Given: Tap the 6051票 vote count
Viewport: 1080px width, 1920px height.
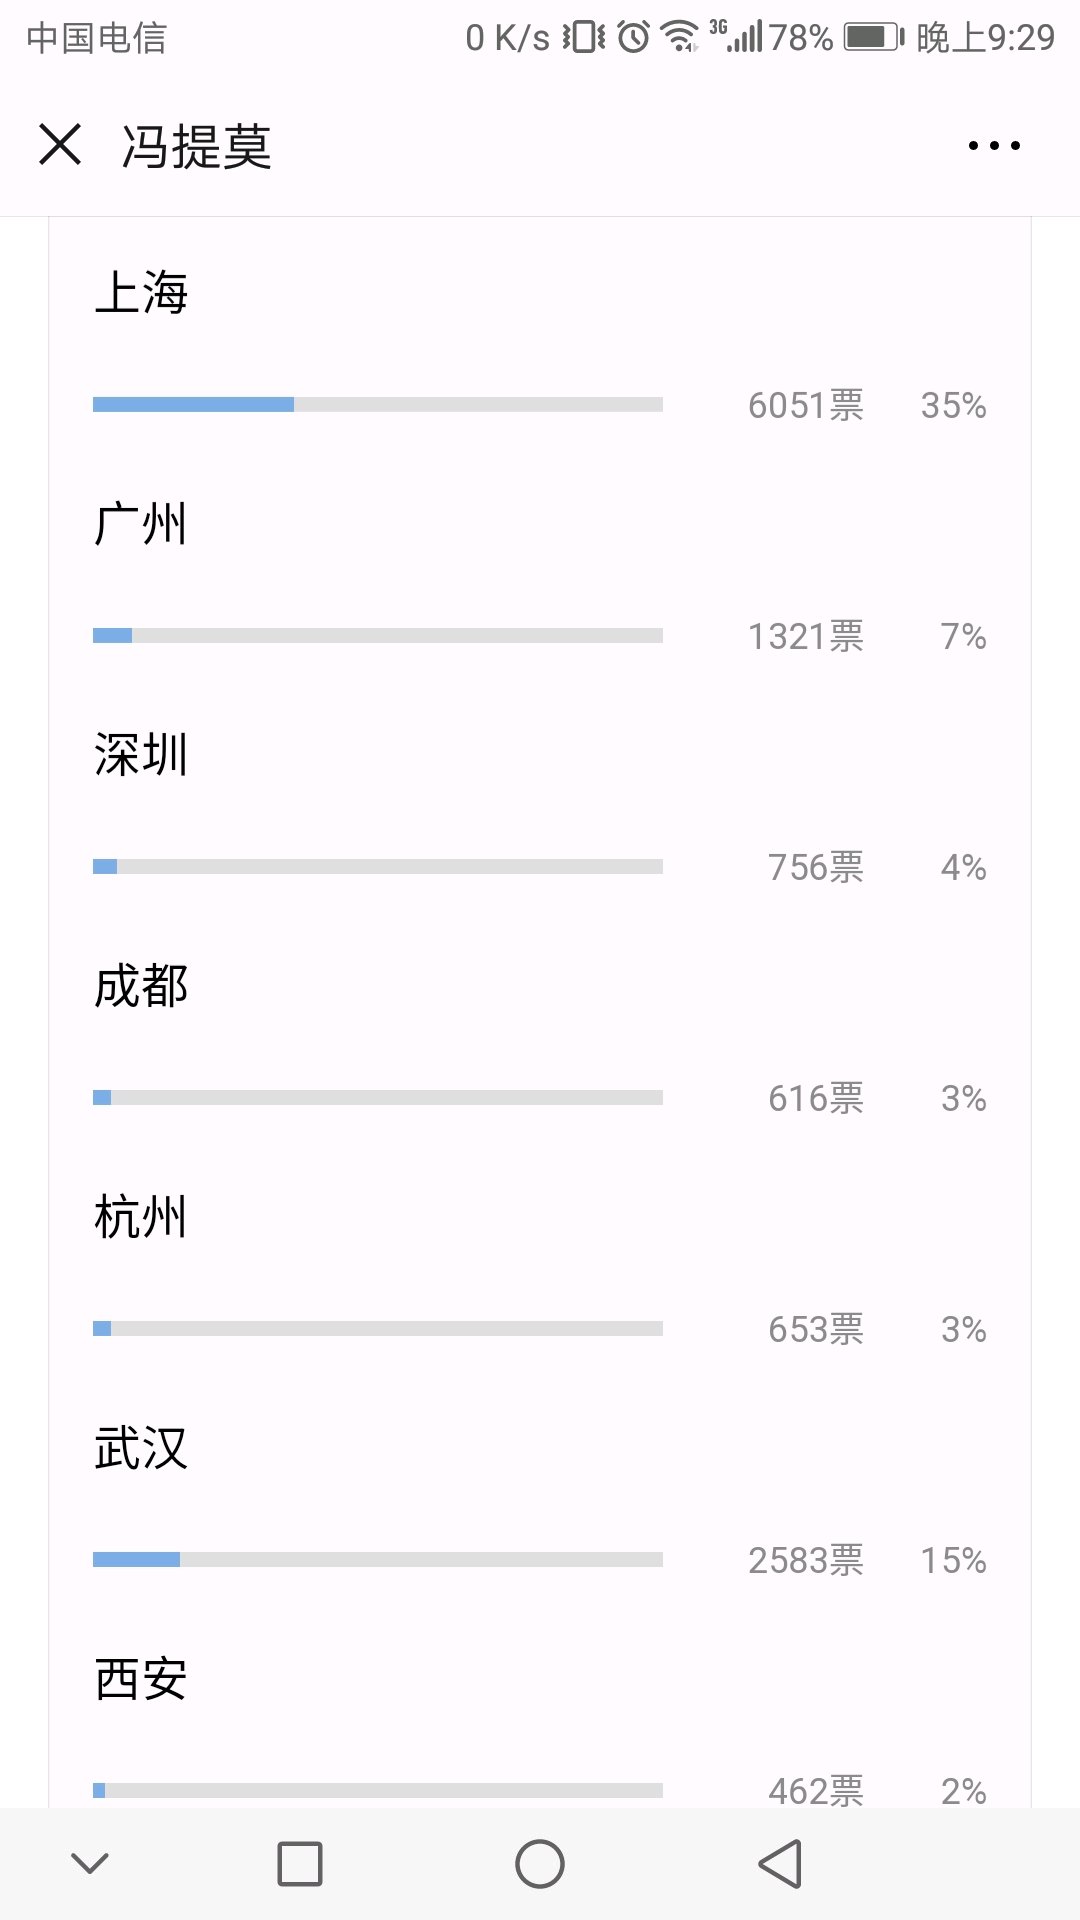Looking at the screenshot, I should (x=806, y=406).
